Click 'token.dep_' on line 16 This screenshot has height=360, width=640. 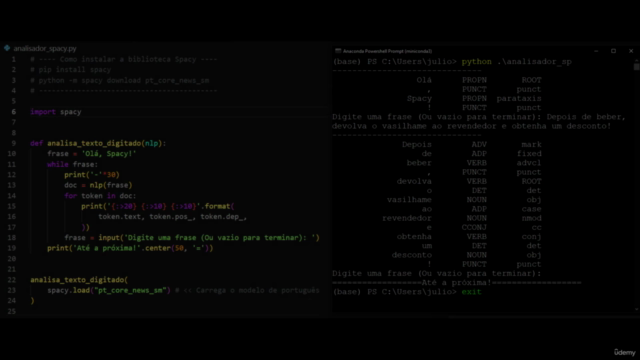[x=222, y=217]
